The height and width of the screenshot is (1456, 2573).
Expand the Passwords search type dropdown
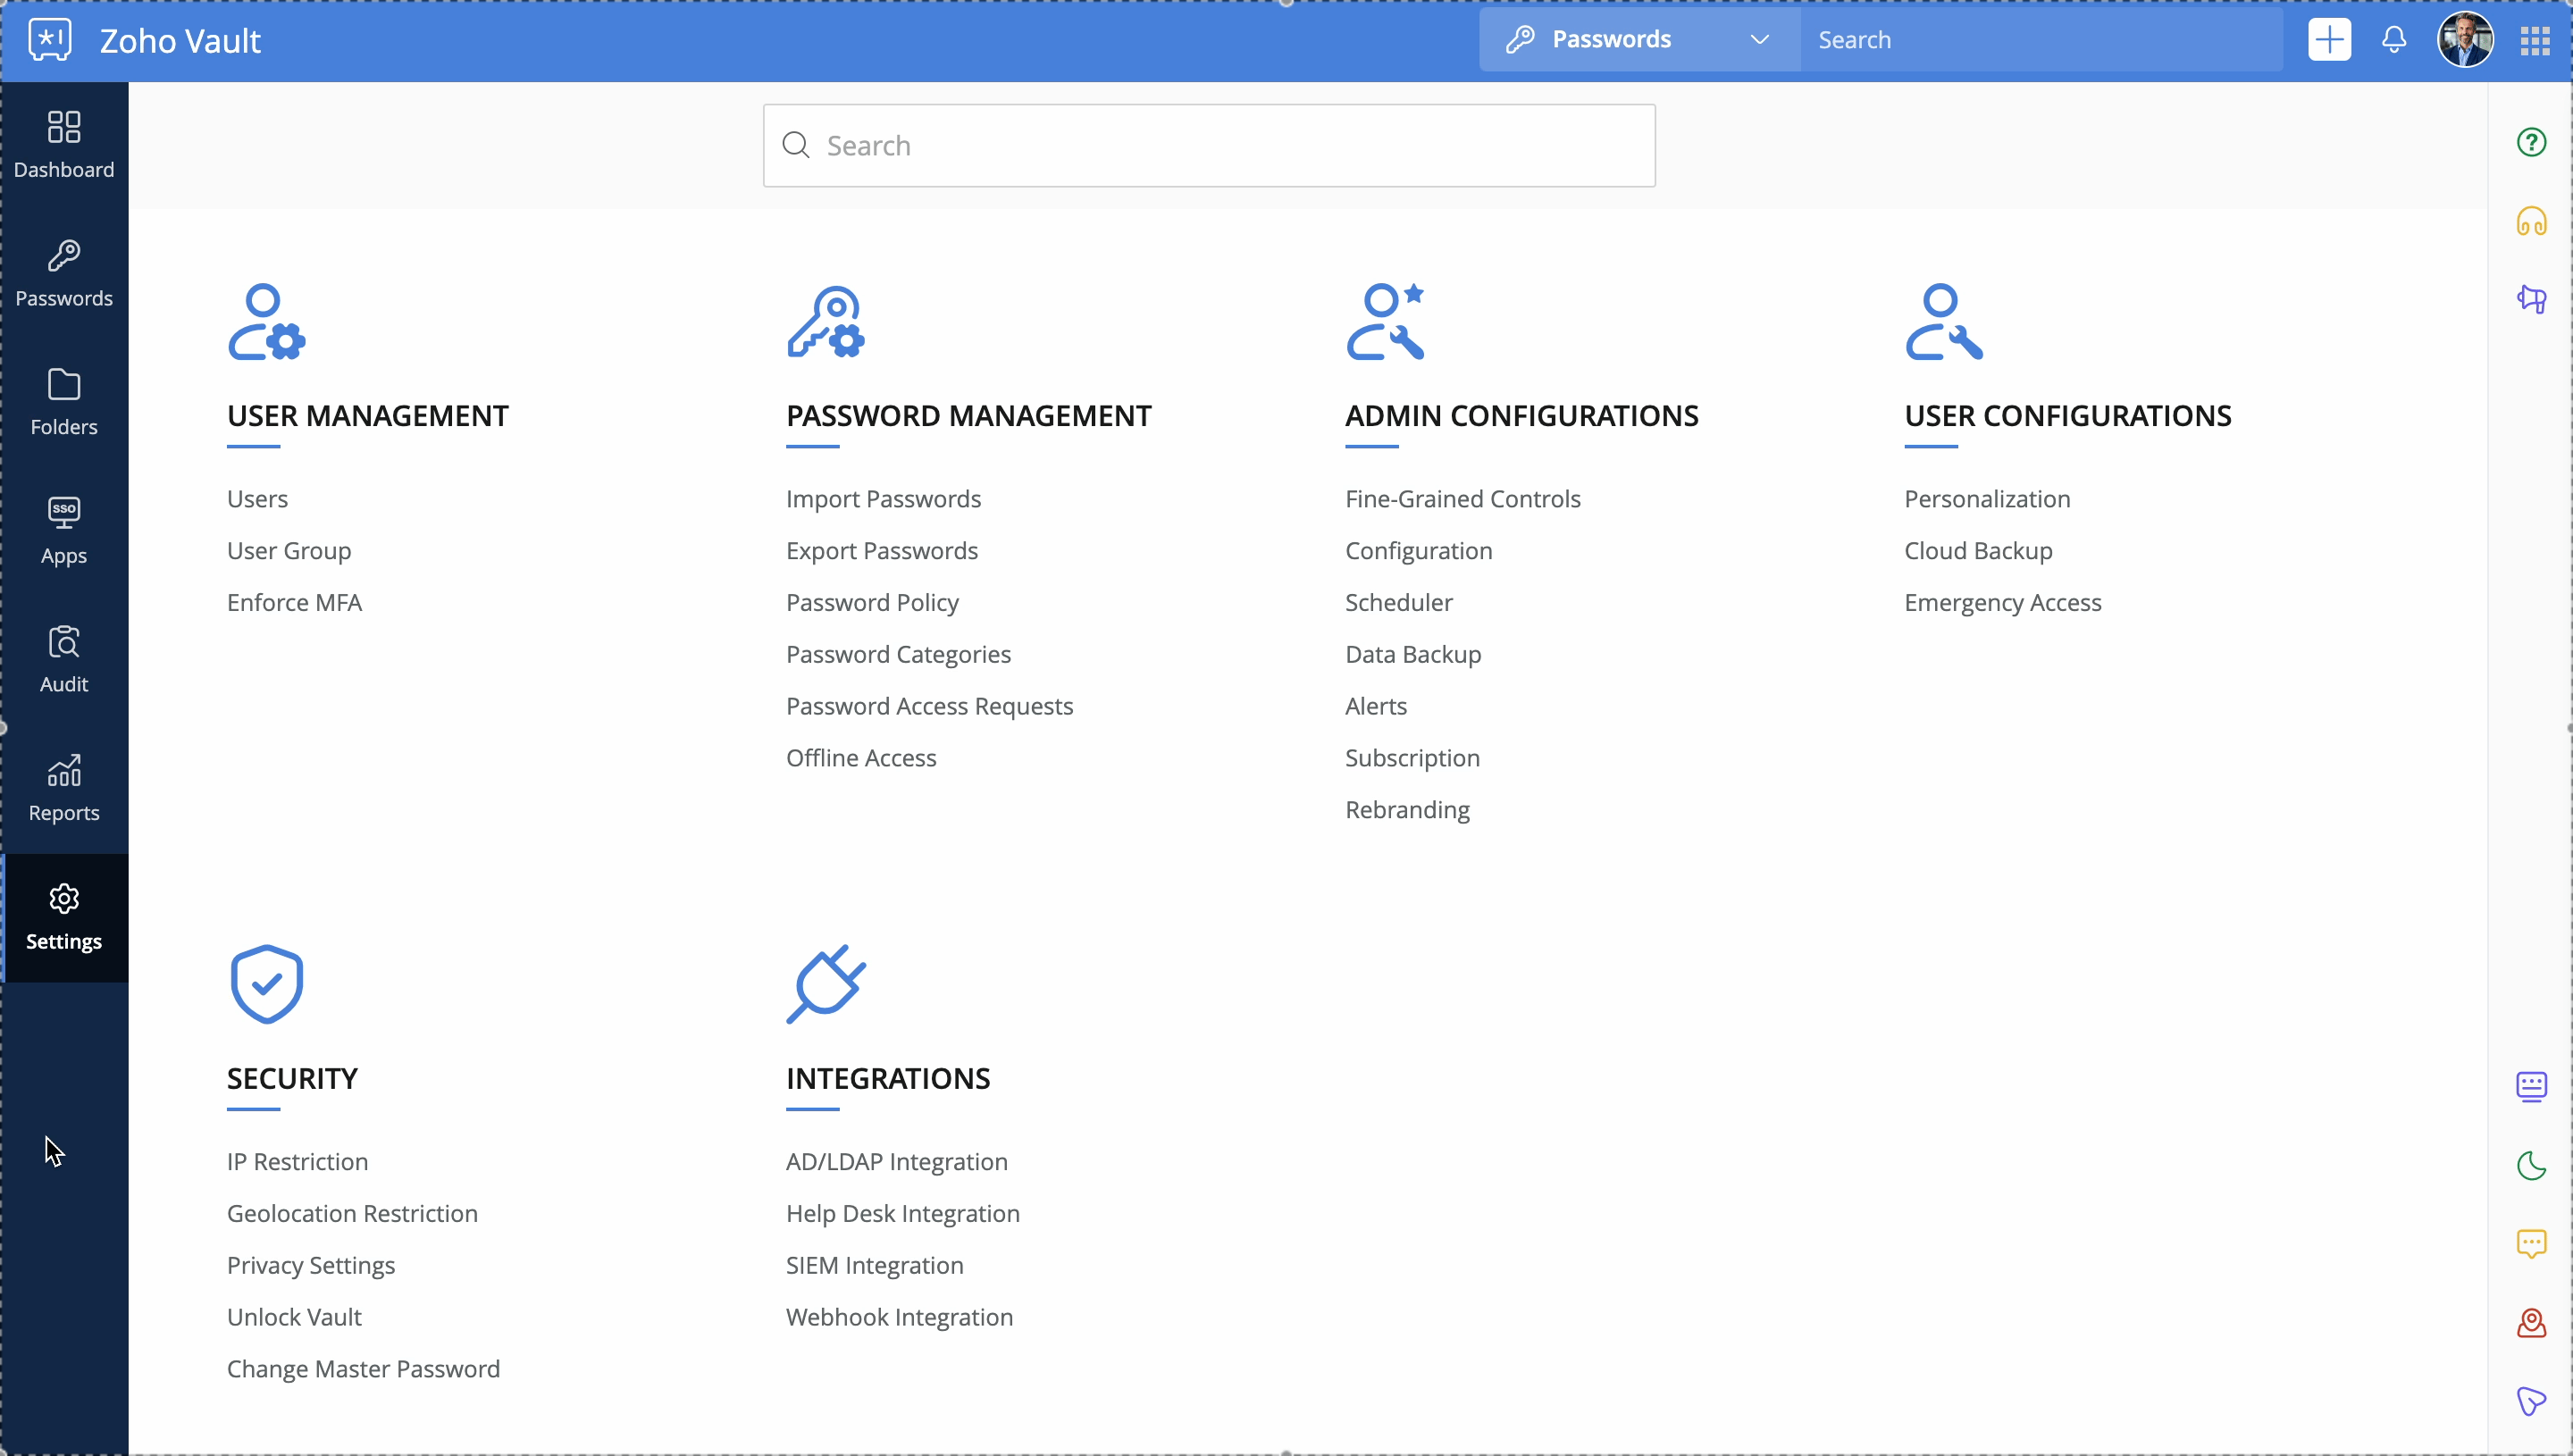1639,40
